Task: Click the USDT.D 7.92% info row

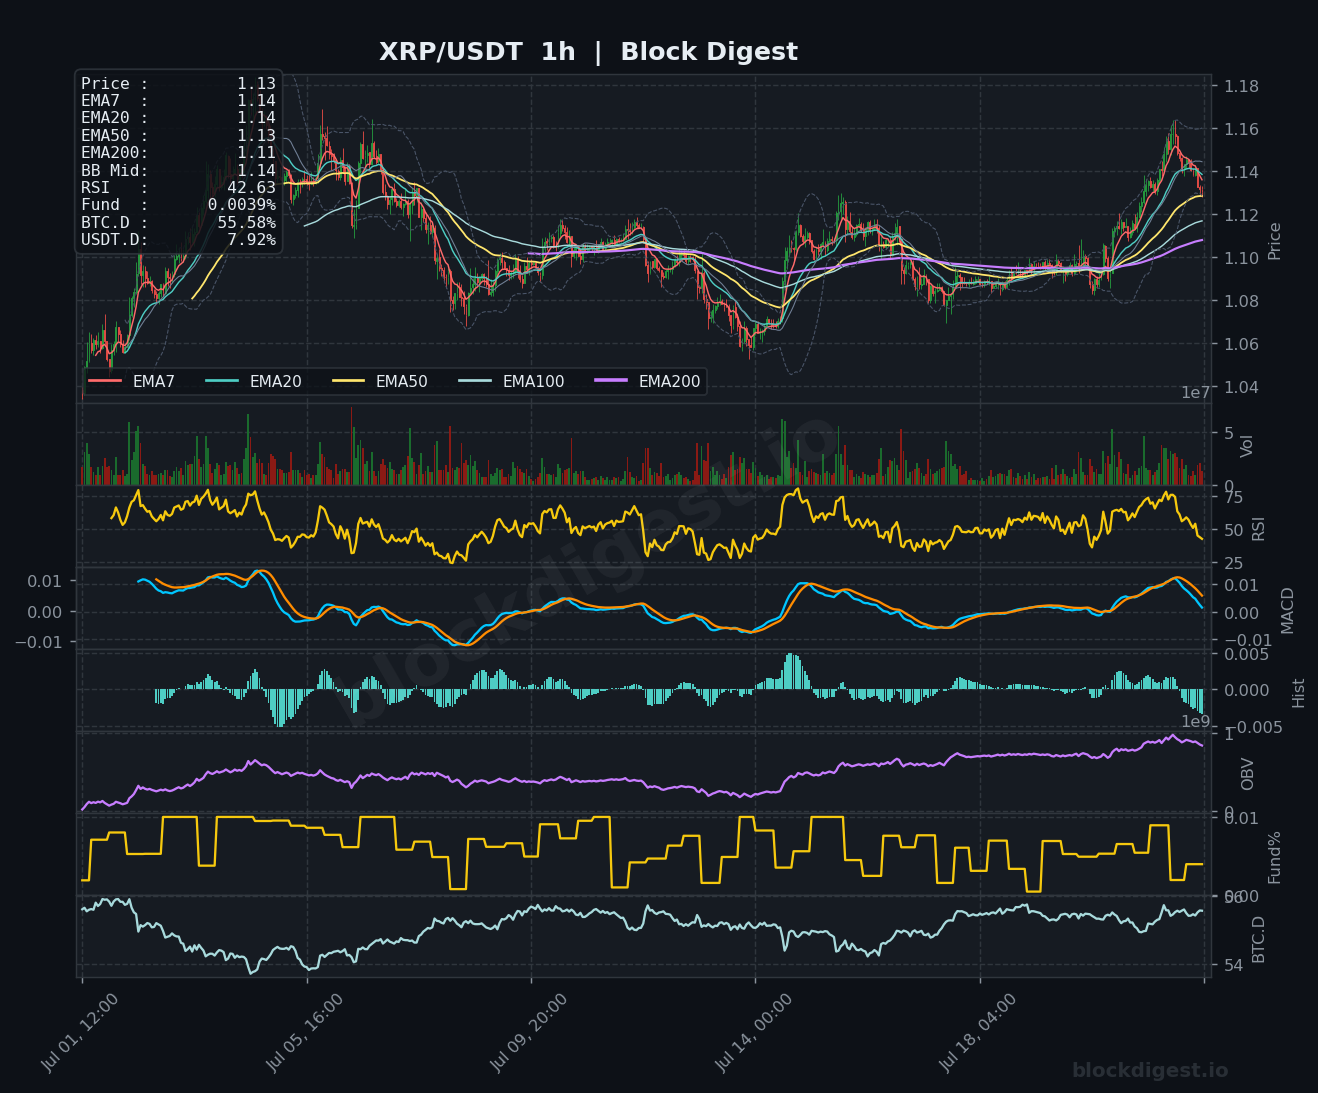Action: click(x=178, y=240)
